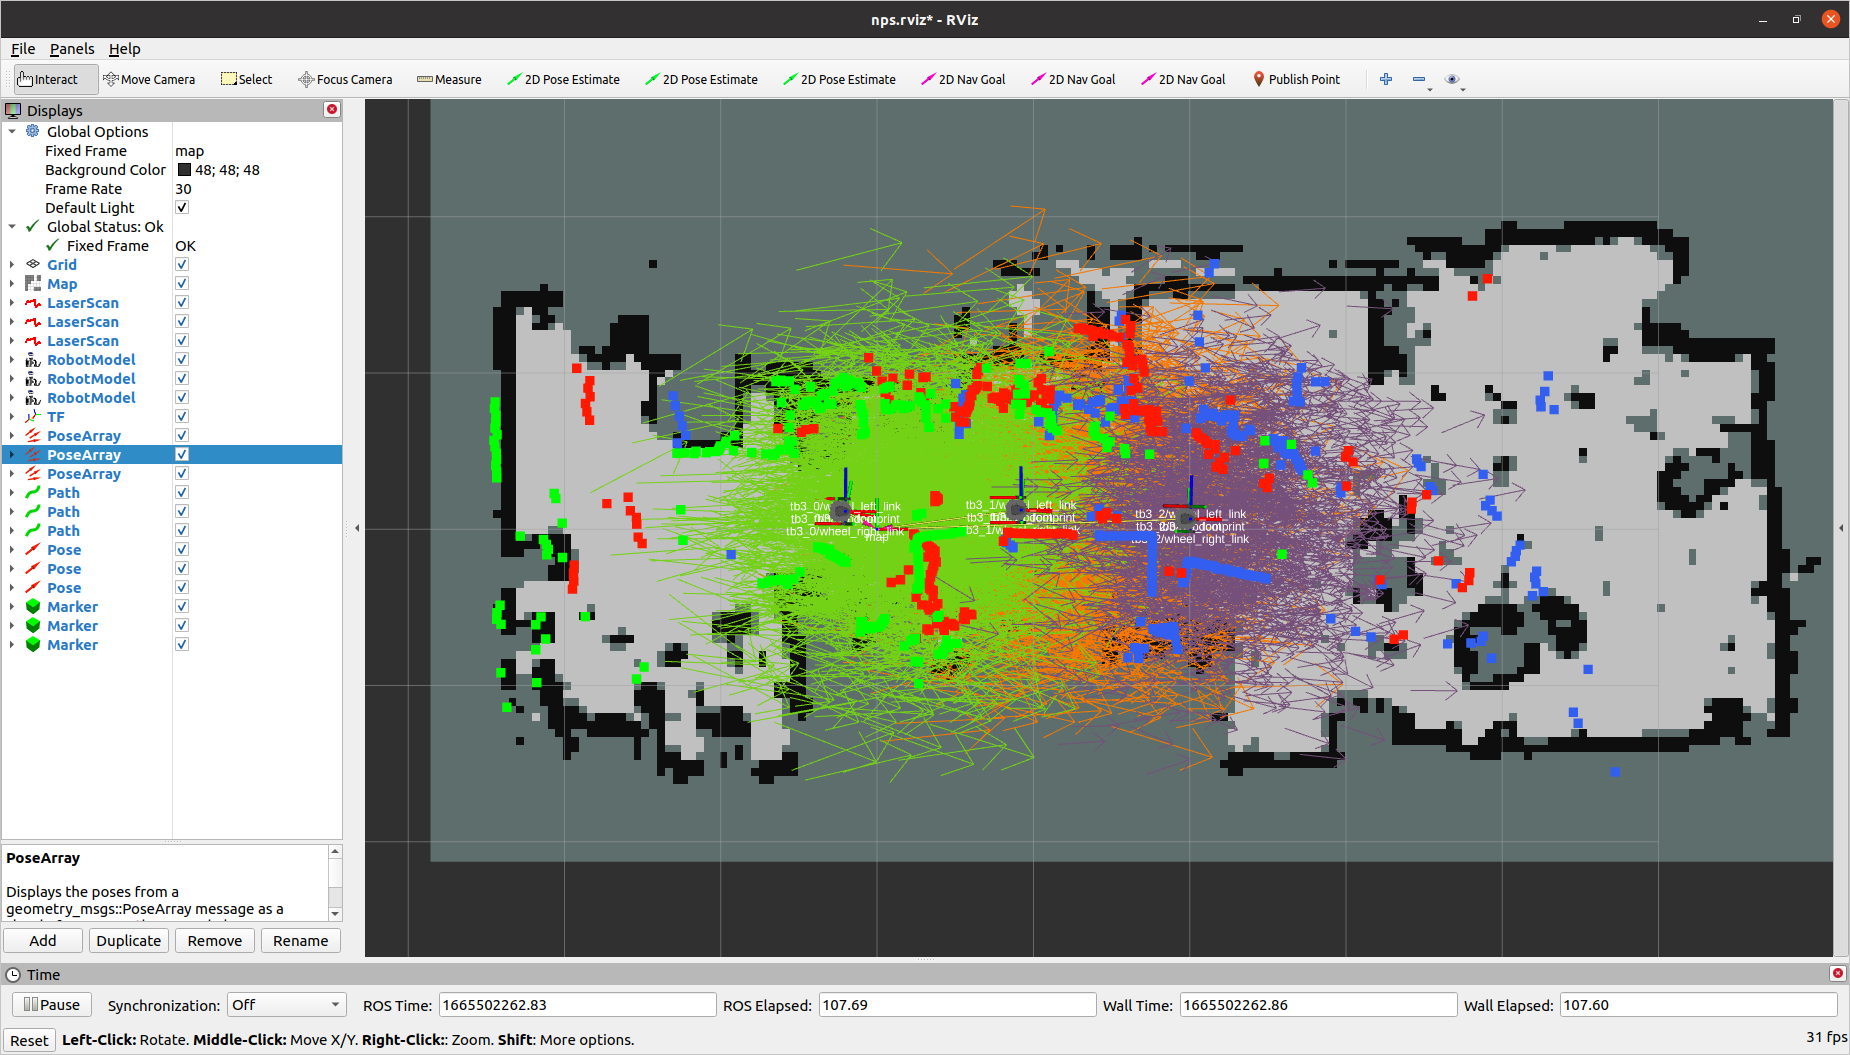1850x1055 pixels.
Task: Disable the Map display checkbox
Action: 182,284
